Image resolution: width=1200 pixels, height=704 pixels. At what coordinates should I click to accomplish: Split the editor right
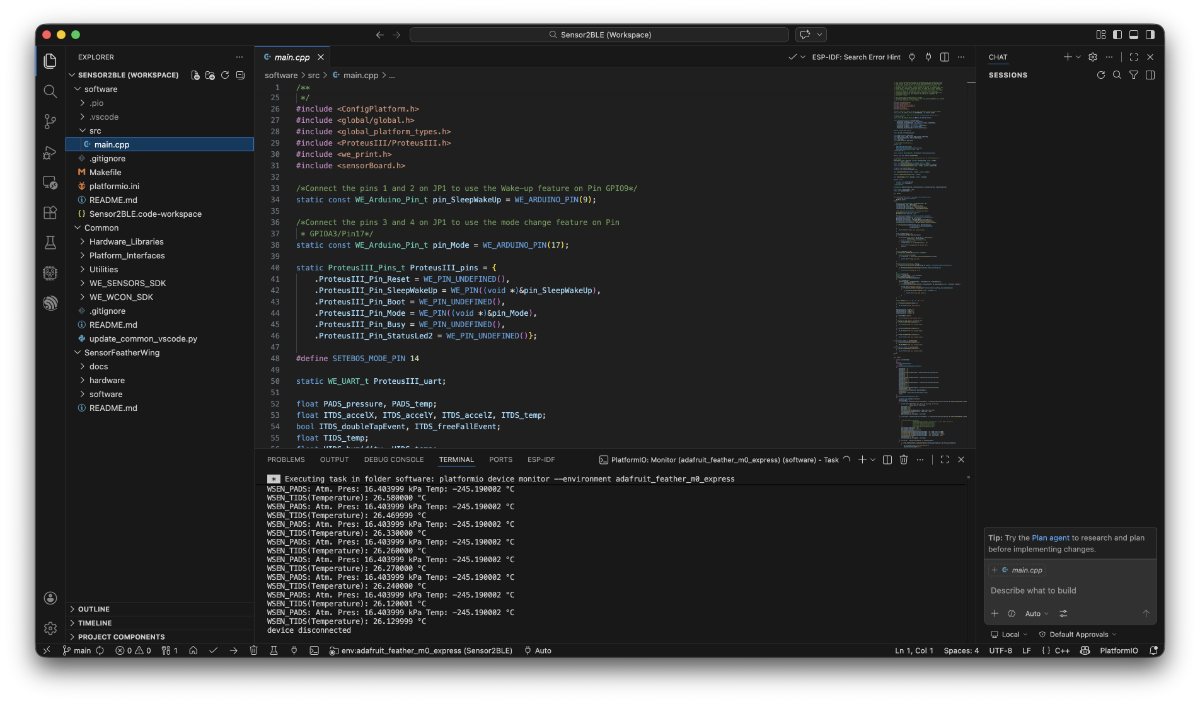click(x=944, y=57)
